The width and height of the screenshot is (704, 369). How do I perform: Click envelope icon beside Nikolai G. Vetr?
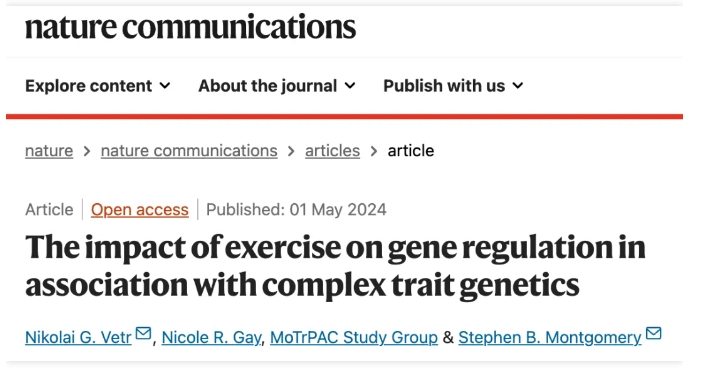click(x=143, y=334)
